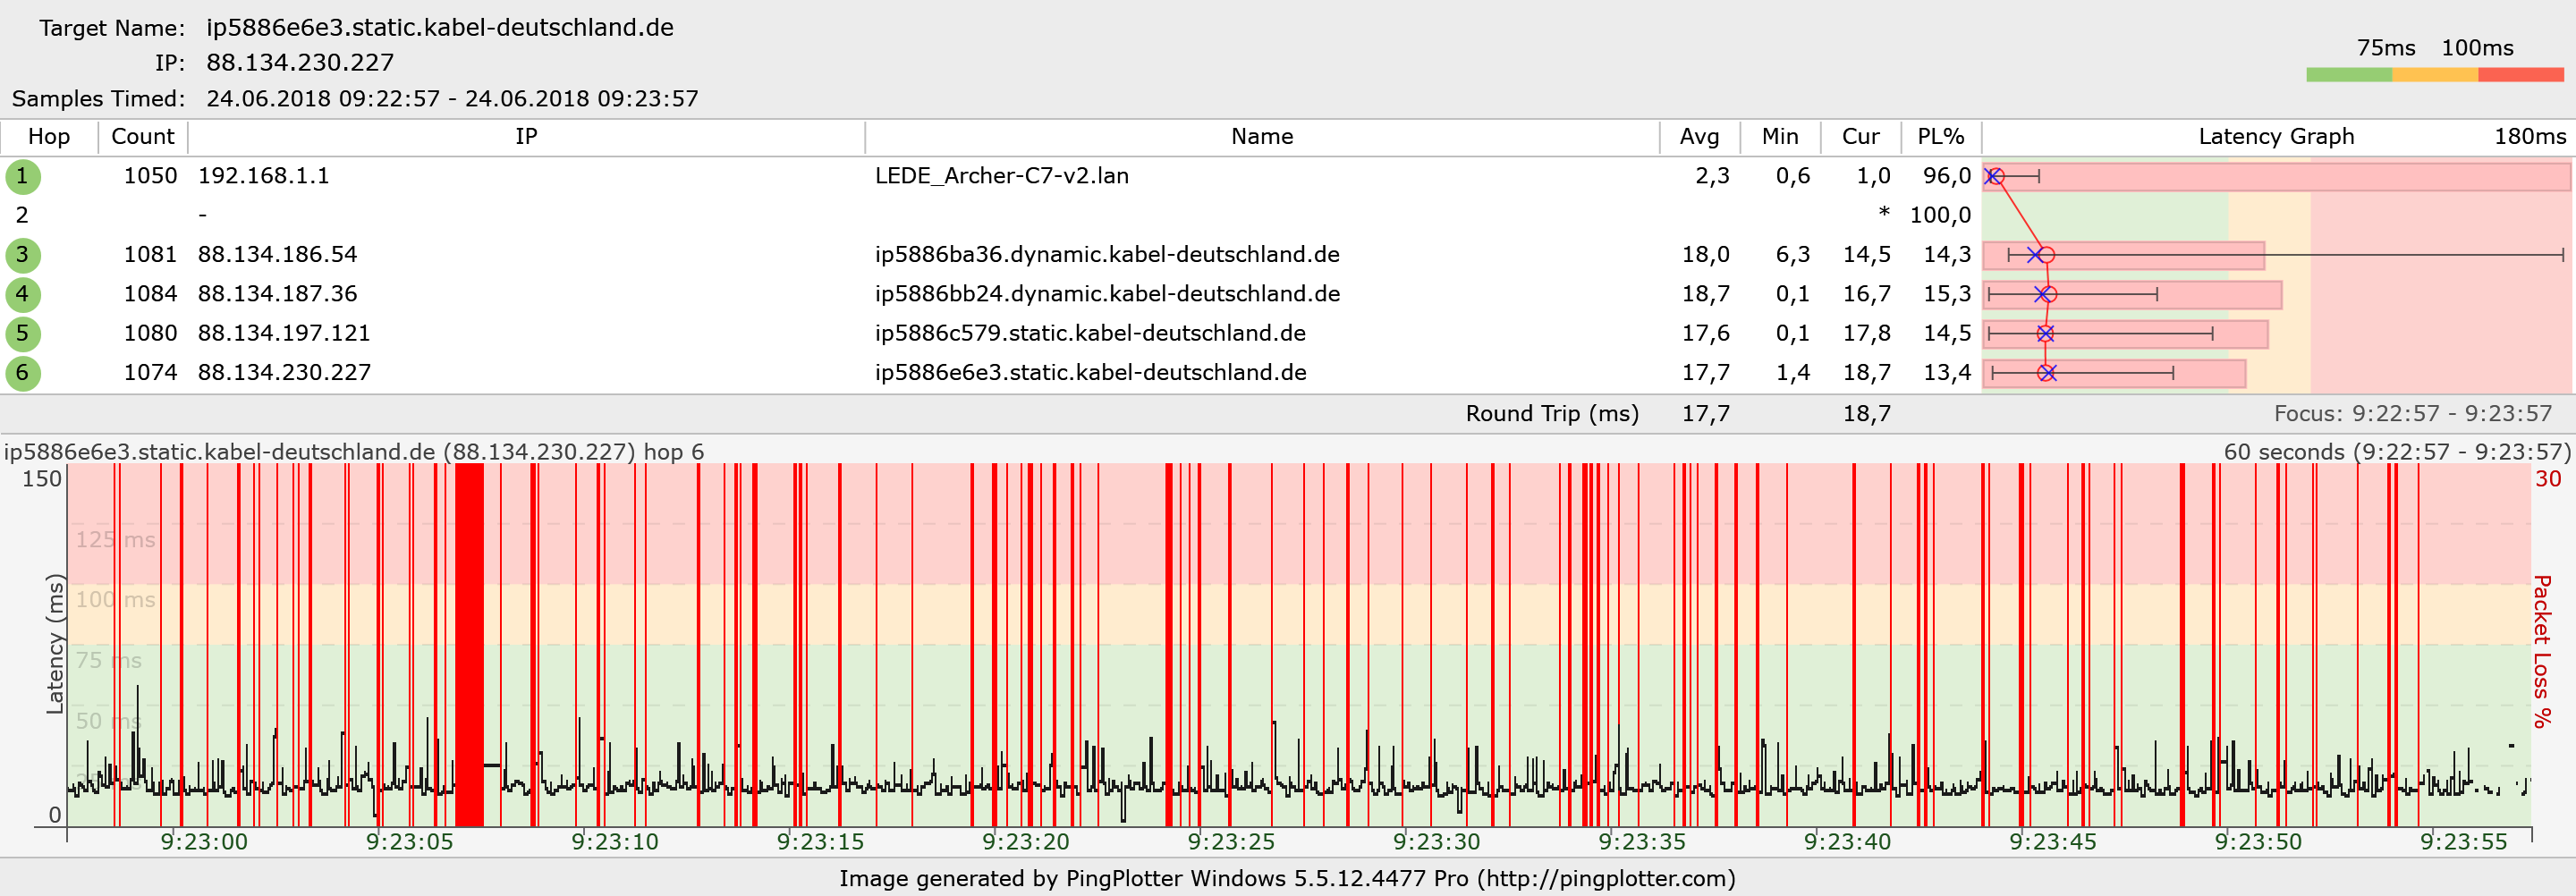Click the green hop 4 circle
Image resolution: width=2576 pixels, height=896 pixels.
click(22, 294)
